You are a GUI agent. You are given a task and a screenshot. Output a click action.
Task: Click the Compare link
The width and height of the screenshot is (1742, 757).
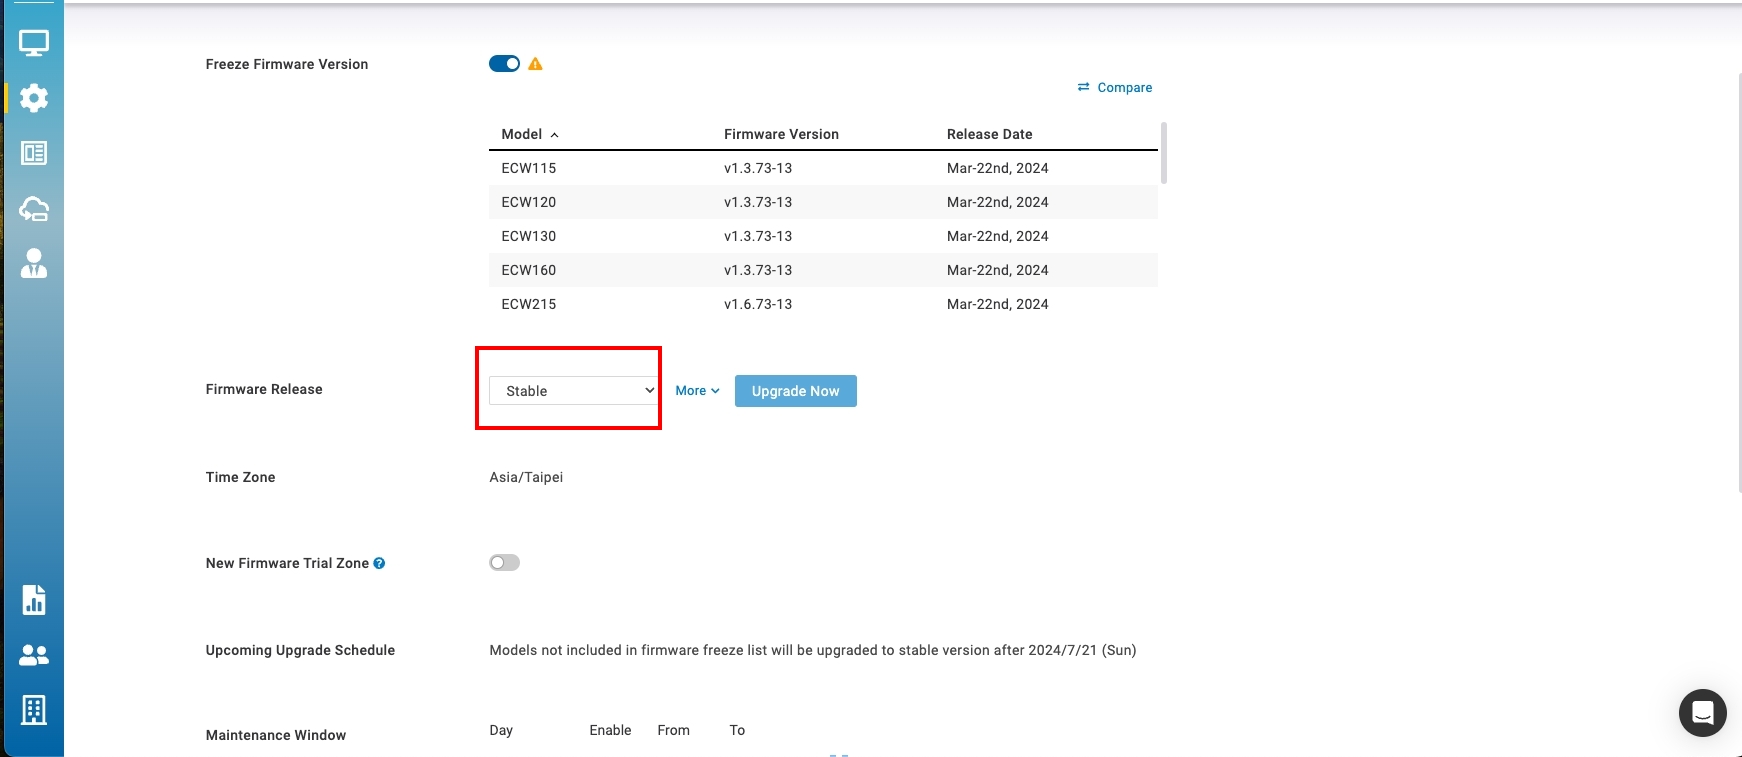(x=1115, y=88)
